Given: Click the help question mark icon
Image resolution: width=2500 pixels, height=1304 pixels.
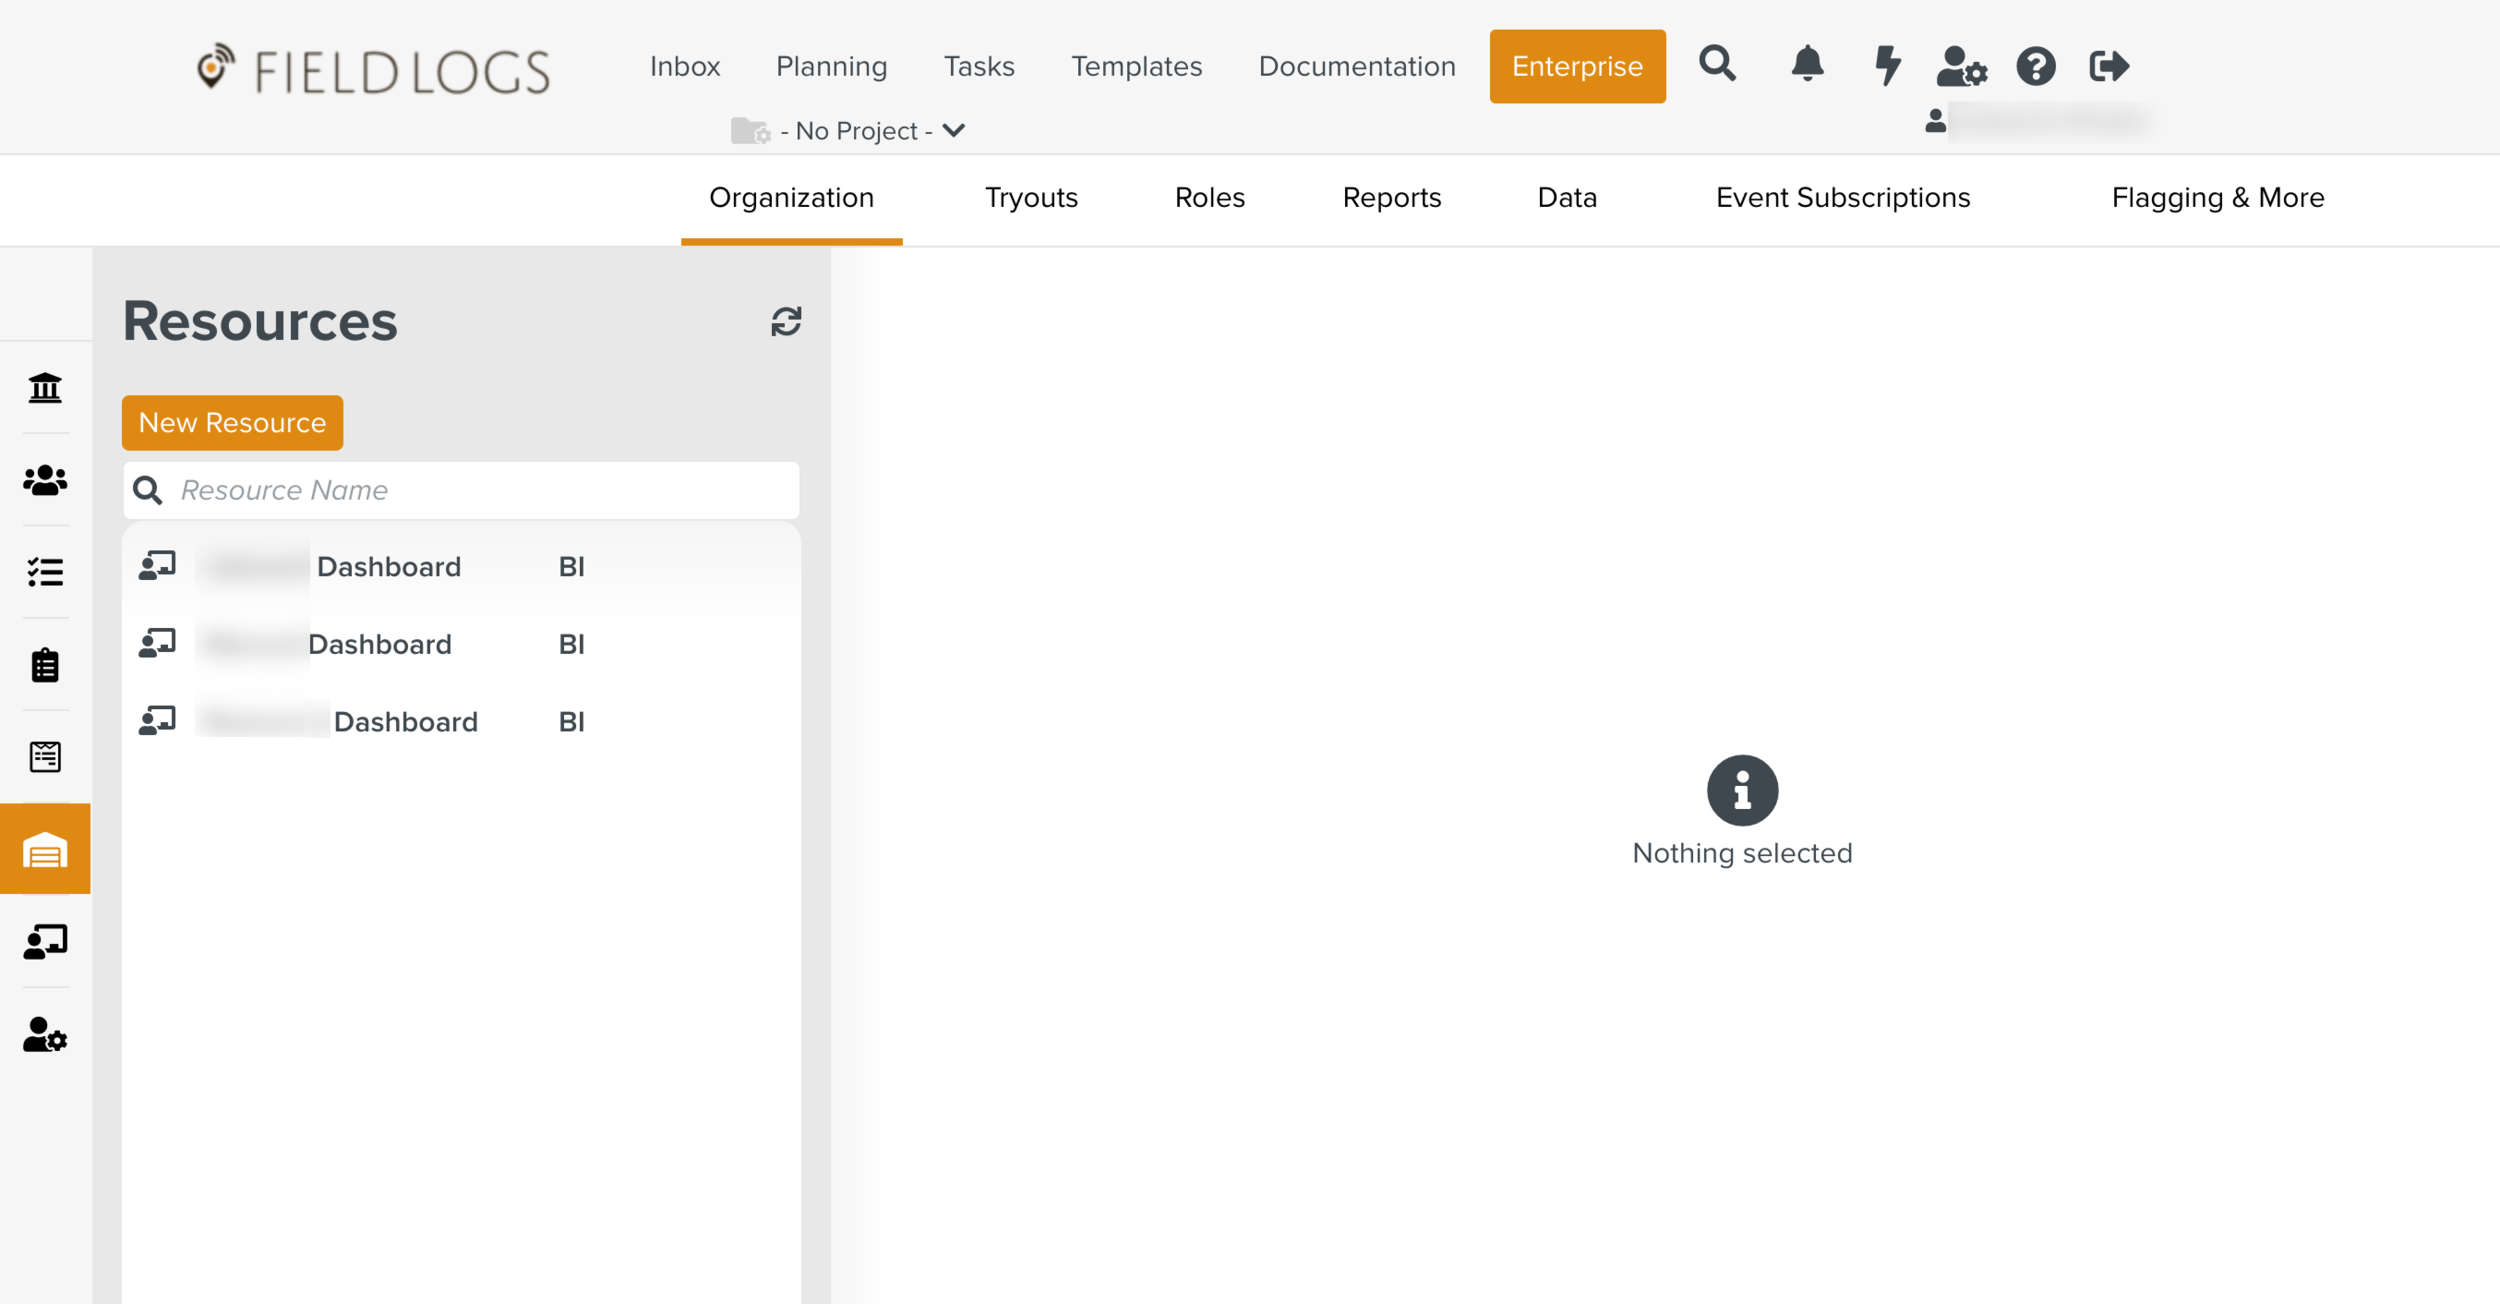Looking at the screenshot, I should (2035, 67).
